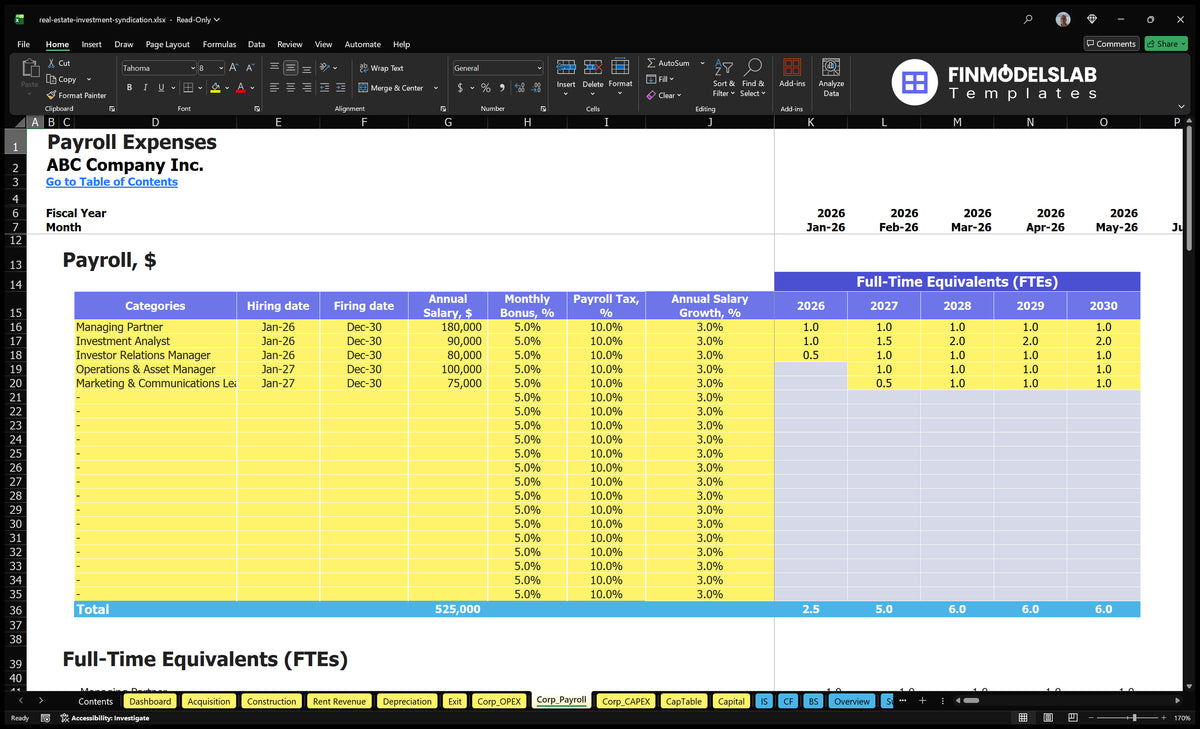Click Merge & Center
1200x729 pixels.
(391, 88)
